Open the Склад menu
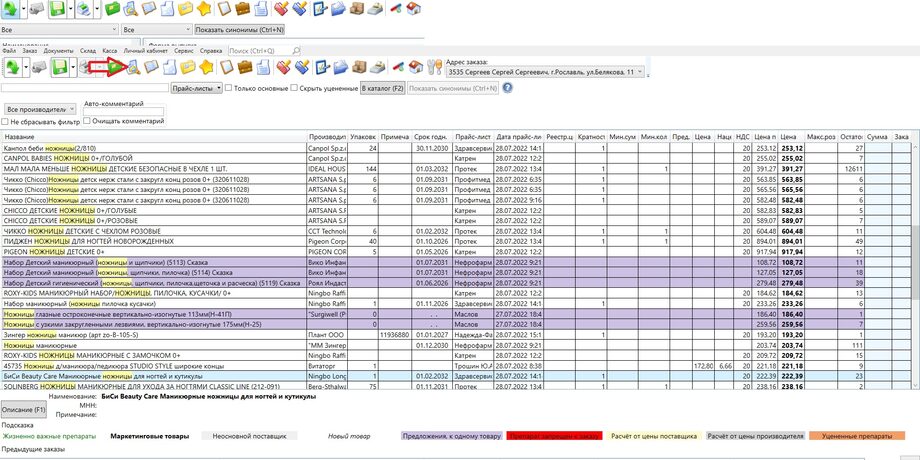The height and width of the screenshot is (460, 920). [88, 51]
